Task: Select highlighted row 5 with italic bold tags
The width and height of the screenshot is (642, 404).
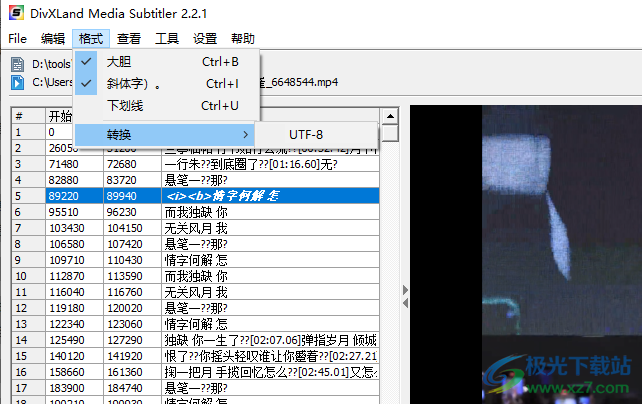Action: [x=196, y=196]
